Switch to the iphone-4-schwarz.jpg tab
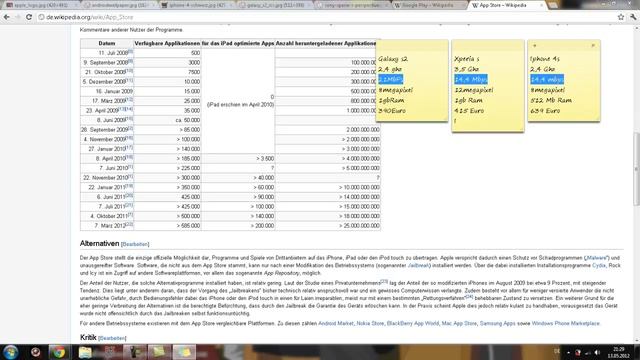The height and width of the screenshot is (360, 640). (x=197, y=5)
